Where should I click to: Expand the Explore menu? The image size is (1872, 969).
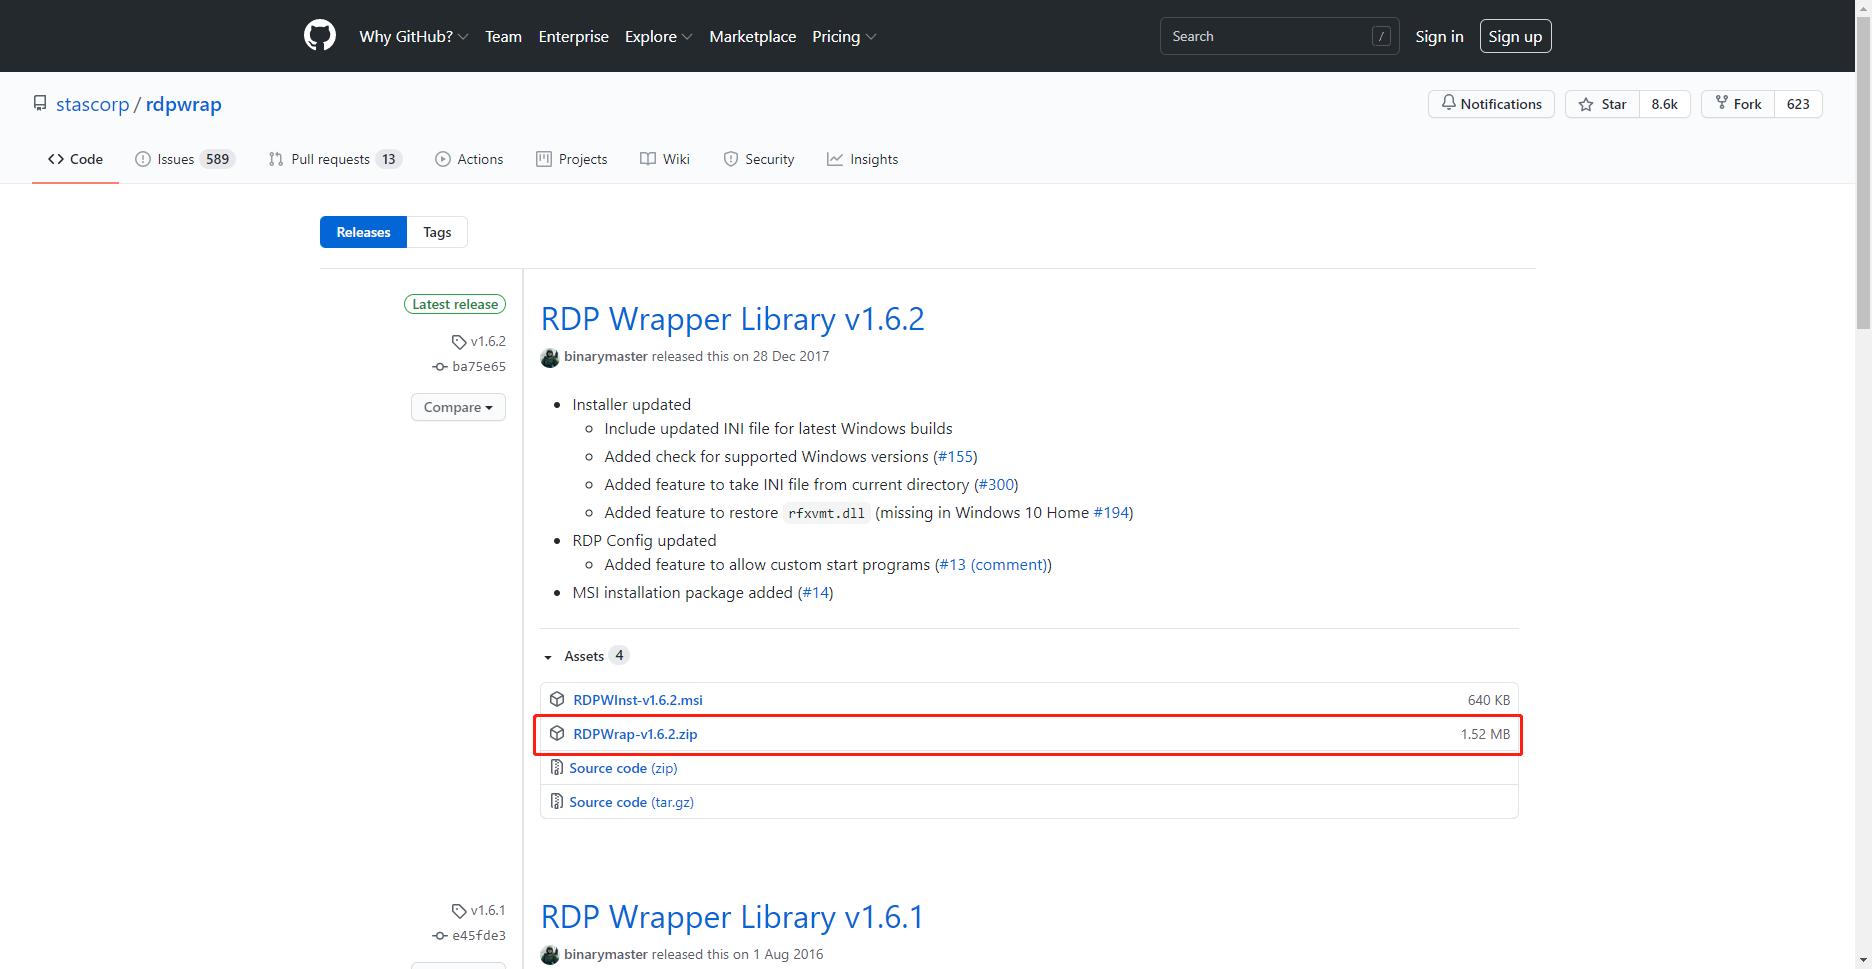(x=658, y=36)
